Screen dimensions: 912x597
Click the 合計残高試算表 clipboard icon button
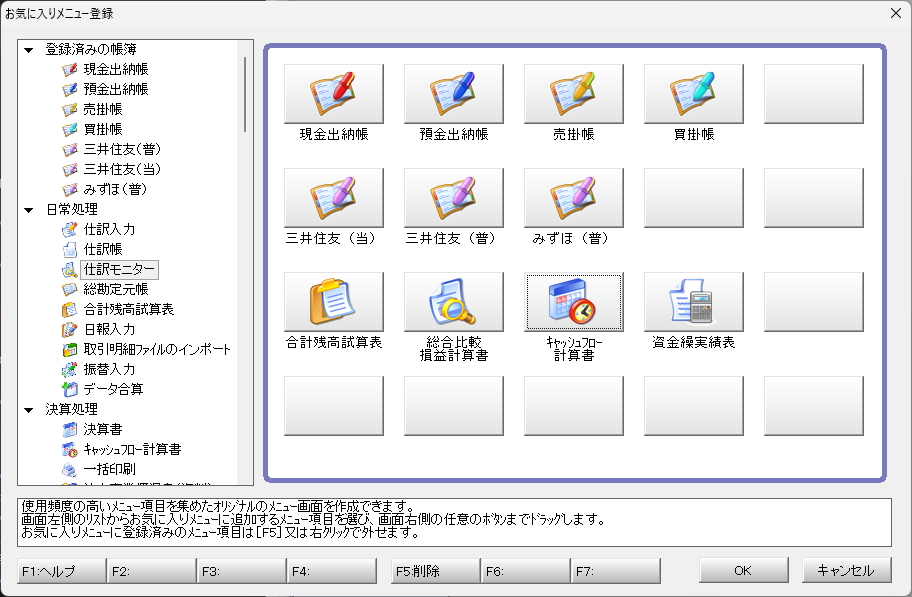coord(334,302)
